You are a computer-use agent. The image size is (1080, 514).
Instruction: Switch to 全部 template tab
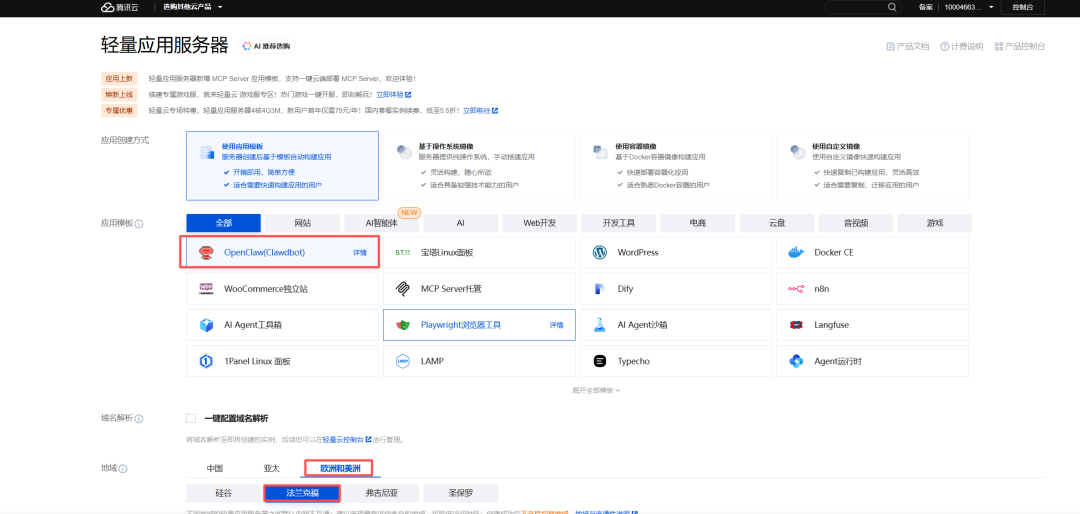point(224,223)
